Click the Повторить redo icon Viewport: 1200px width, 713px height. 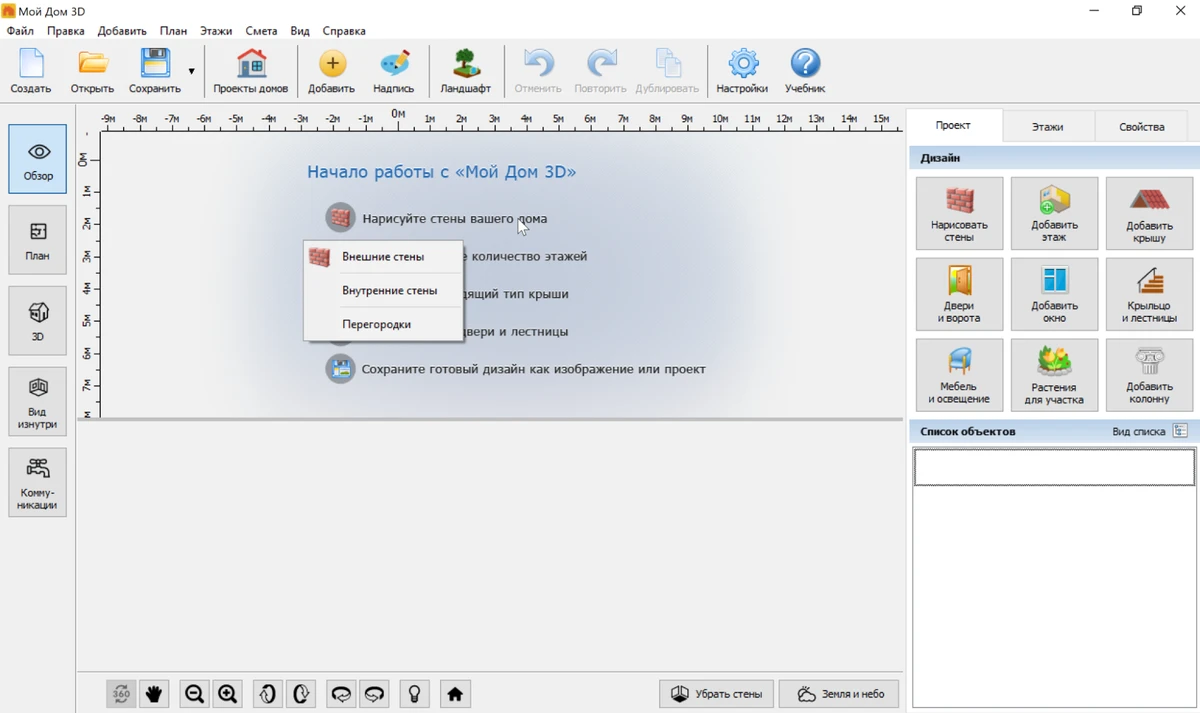pos(600,70)
